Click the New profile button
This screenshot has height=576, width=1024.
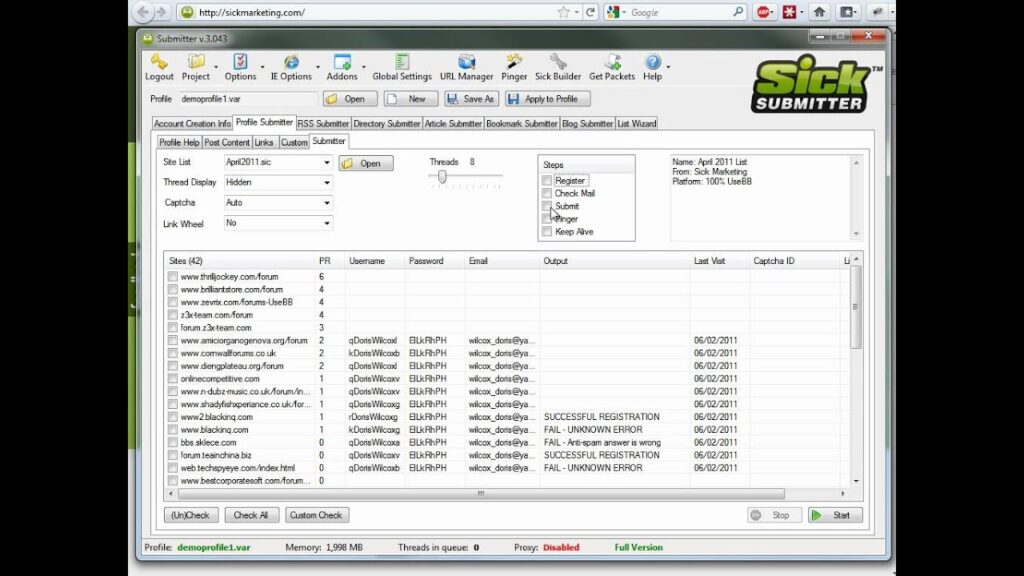tap(410, 99)
